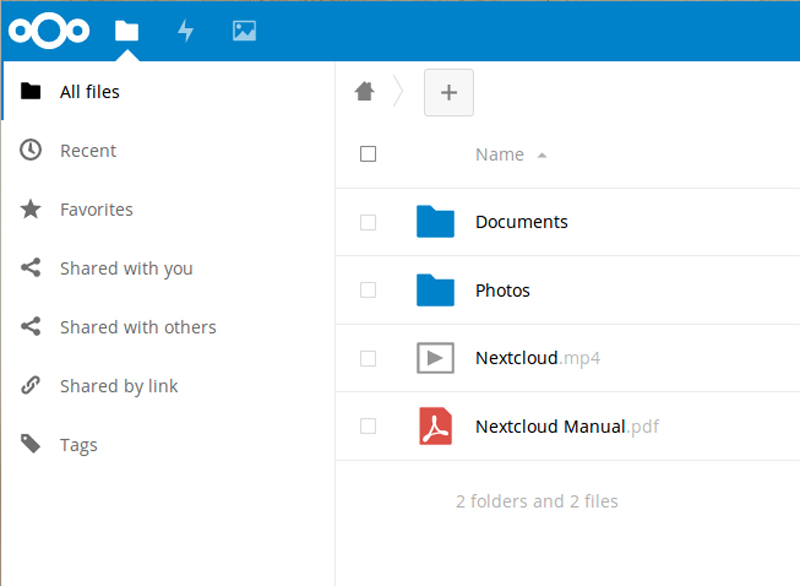Open the Activity lightning bolt icon

tap(186, 31)
